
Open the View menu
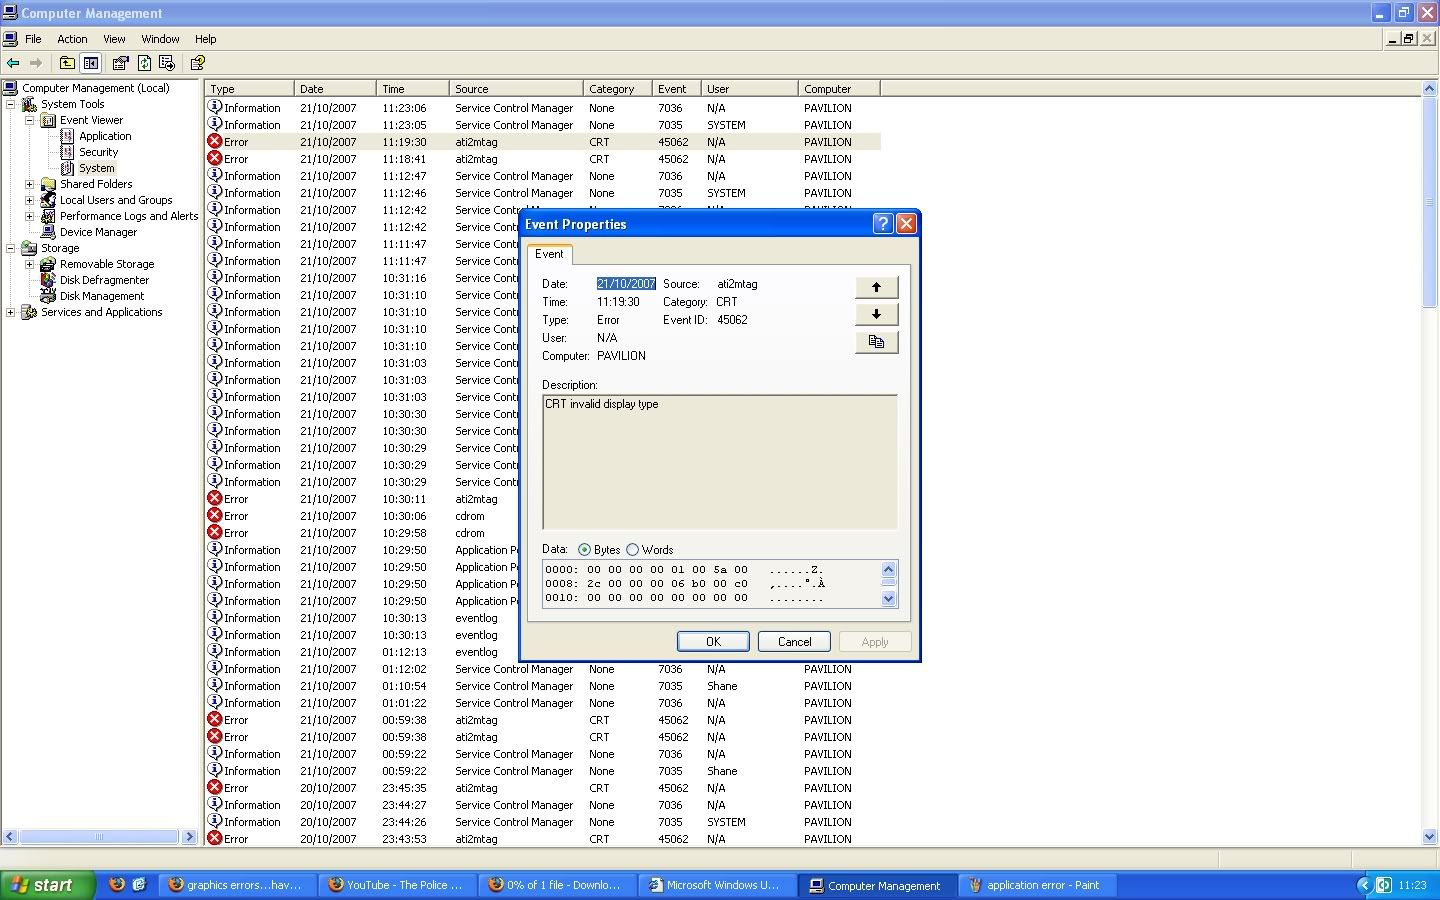click(114, 39)
